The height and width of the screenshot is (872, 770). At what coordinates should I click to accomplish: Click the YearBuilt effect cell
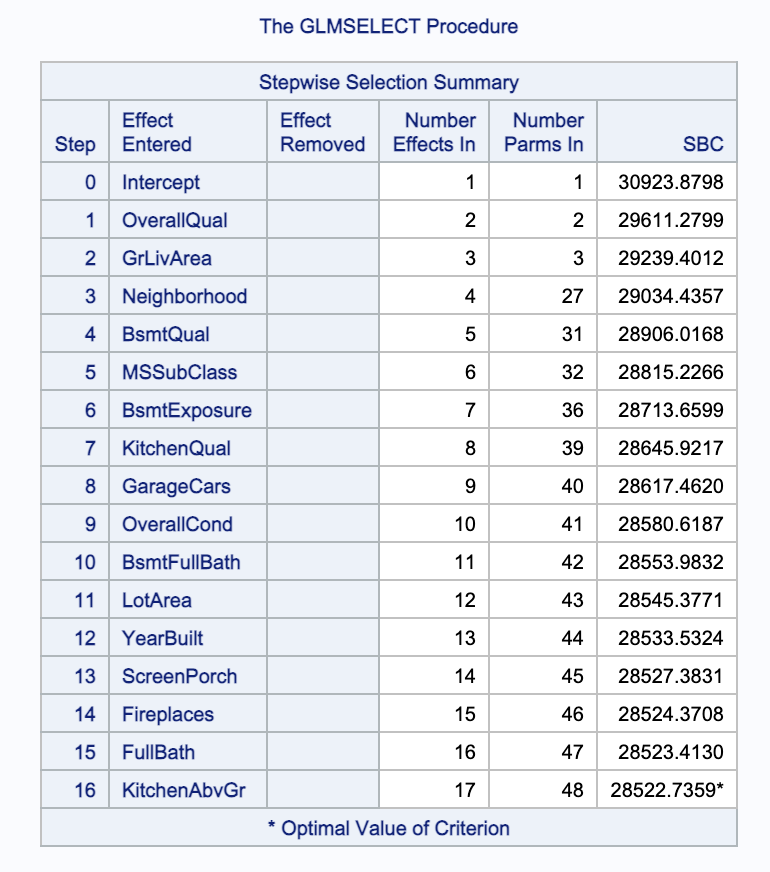pos(163,638)
